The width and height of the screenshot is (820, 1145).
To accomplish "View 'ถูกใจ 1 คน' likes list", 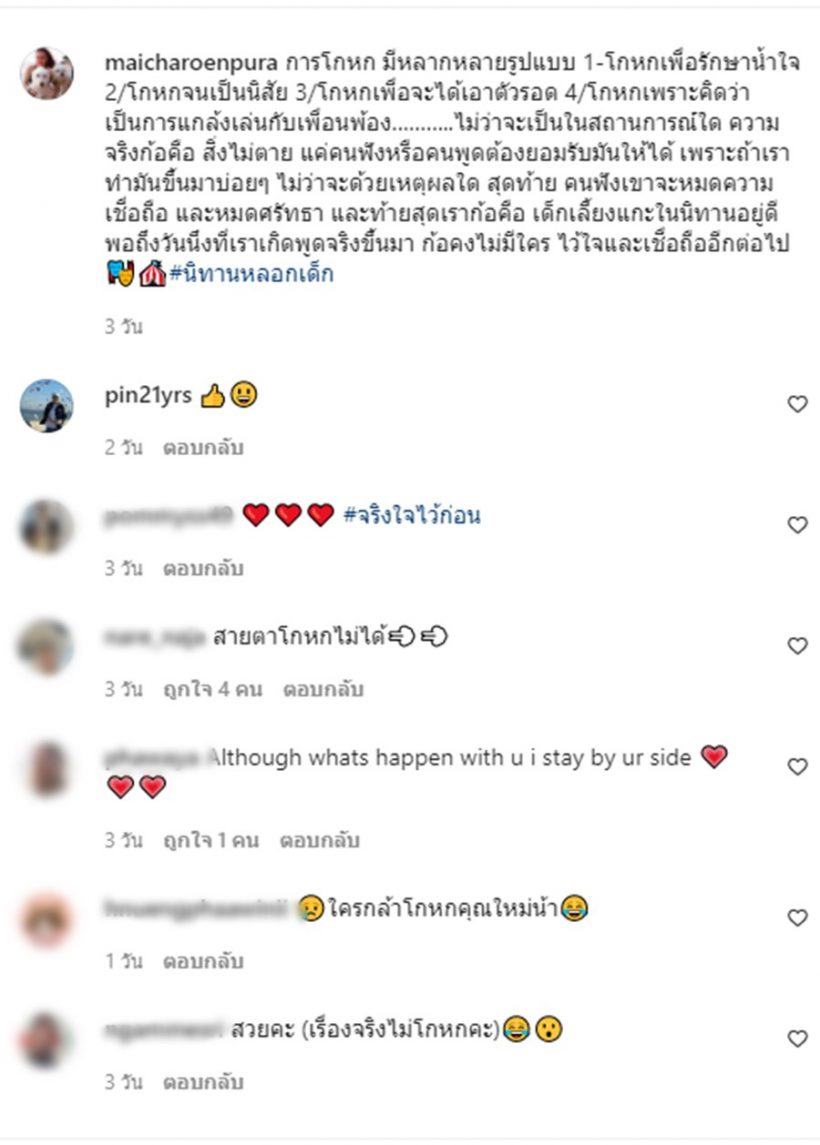I will [x=210, y=840].
